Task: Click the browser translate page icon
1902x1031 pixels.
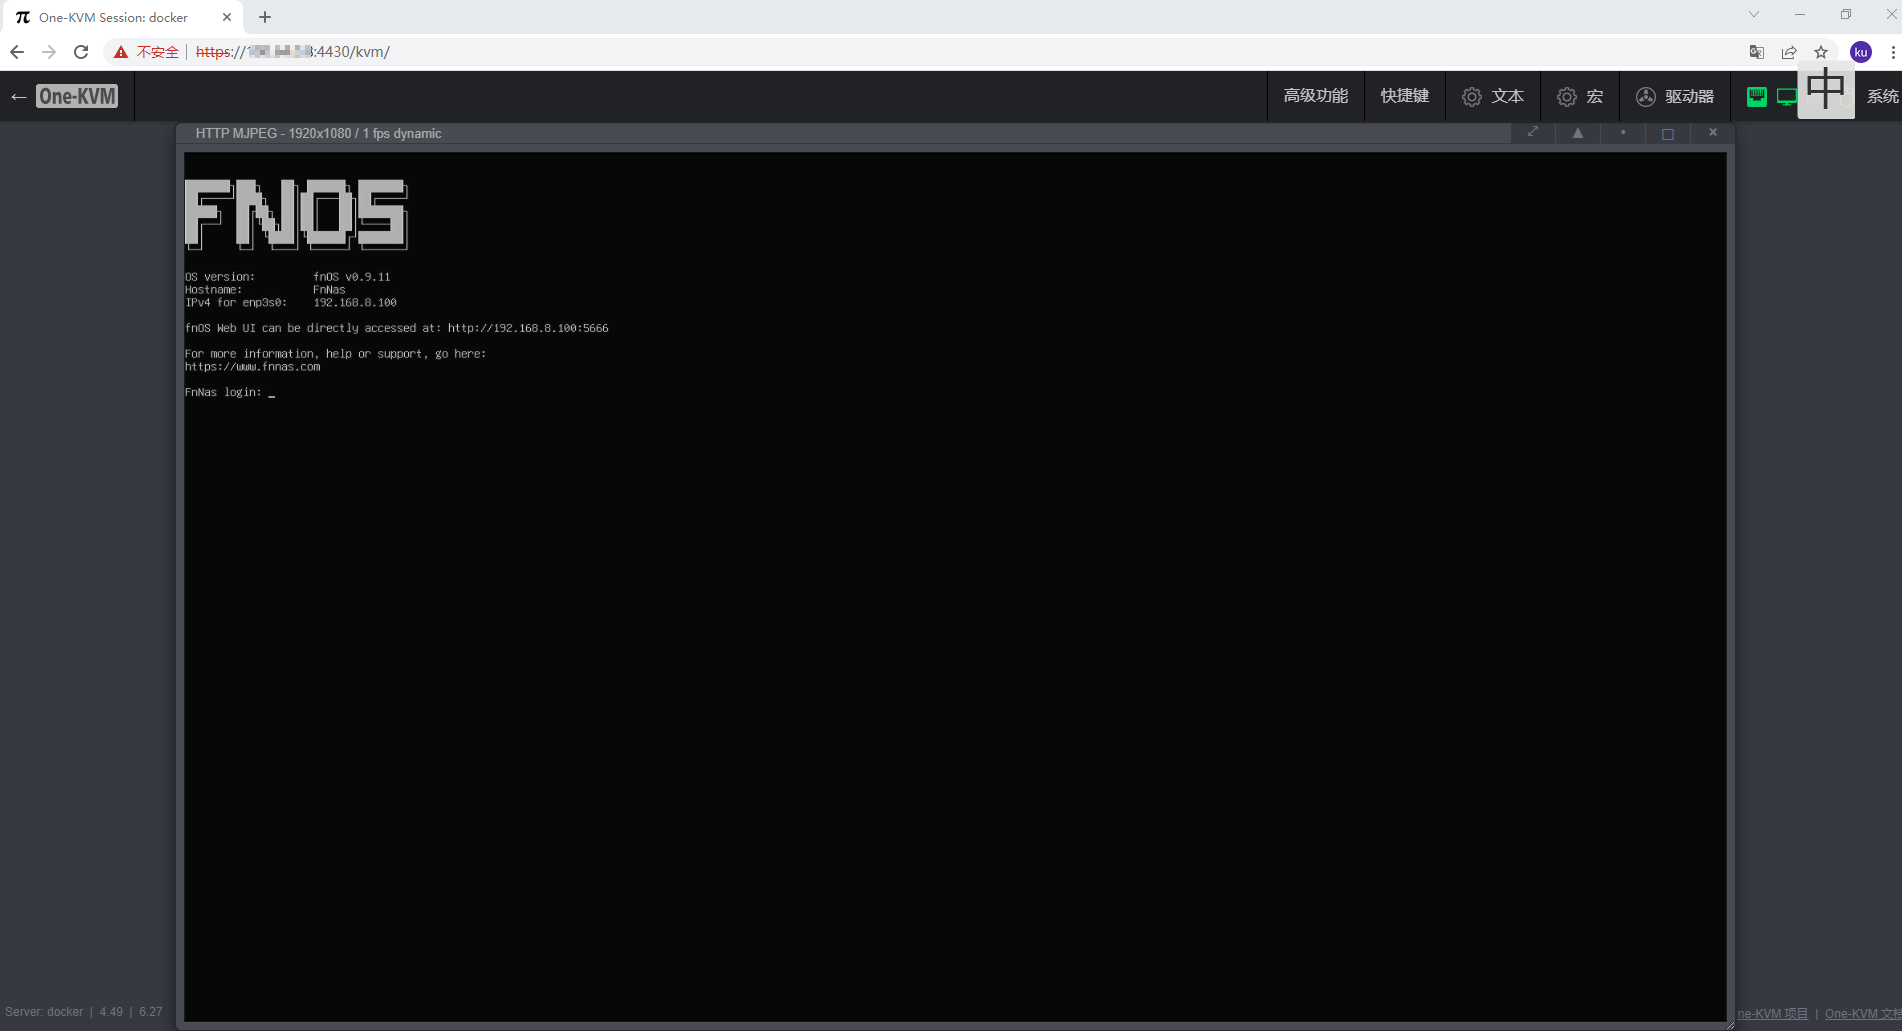Action: click(x=1756, y=52)
